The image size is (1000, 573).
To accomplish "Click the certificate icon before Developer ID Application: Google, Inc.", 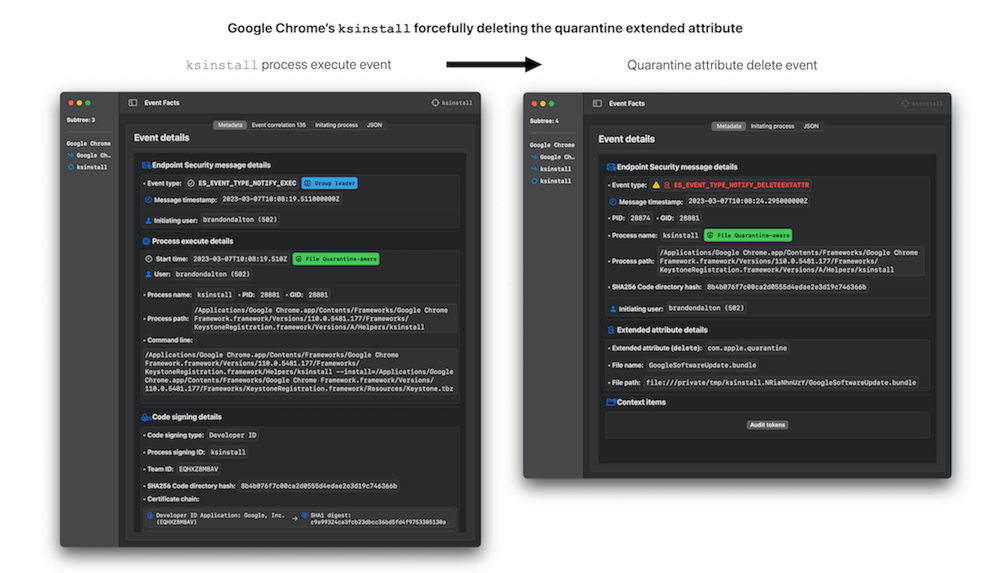I will point(151,516).
